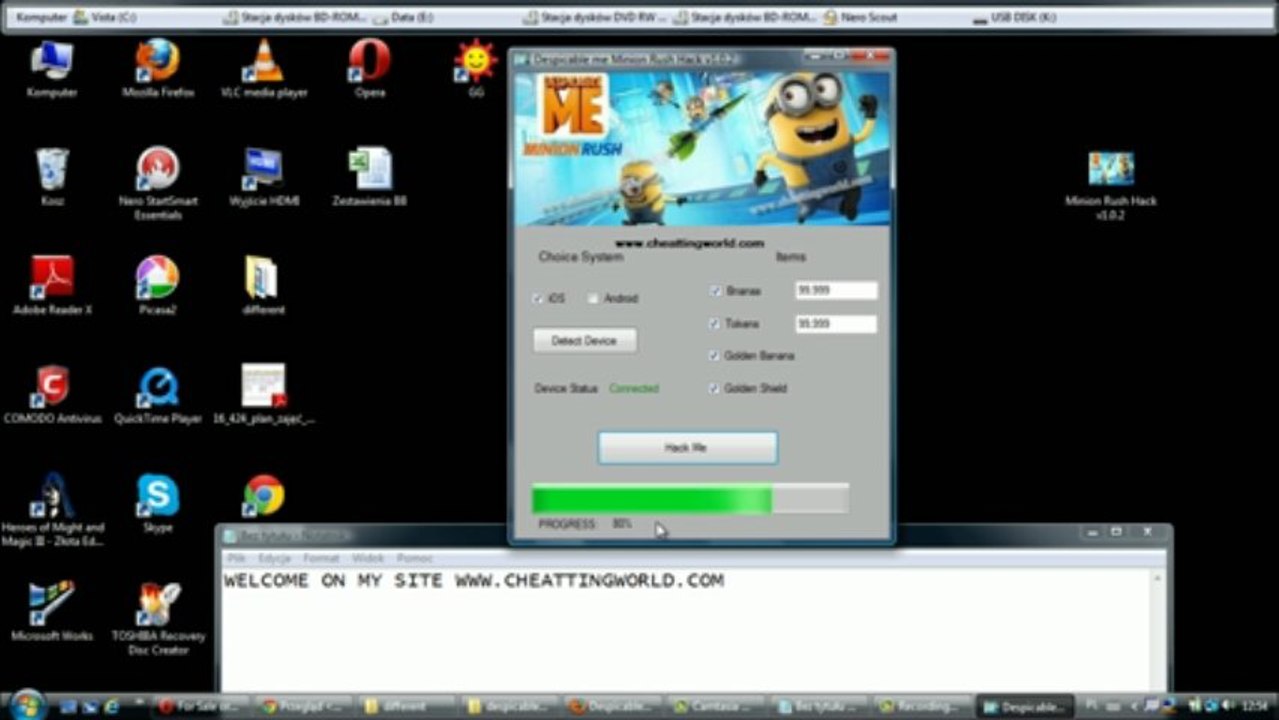Click the green hack progress bar
This screenshot has width=1279, height=720.
[690, 499]
